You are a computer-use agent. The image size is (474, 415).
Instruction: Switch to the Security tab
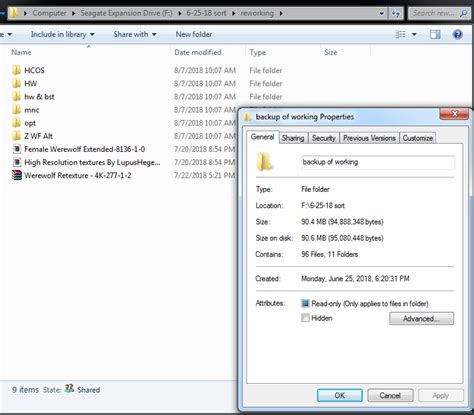(323, 138)
